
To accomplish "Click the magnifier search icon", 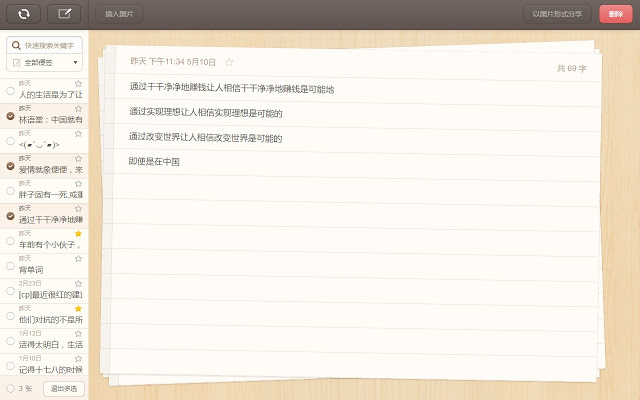I will [x=16, y=45].
